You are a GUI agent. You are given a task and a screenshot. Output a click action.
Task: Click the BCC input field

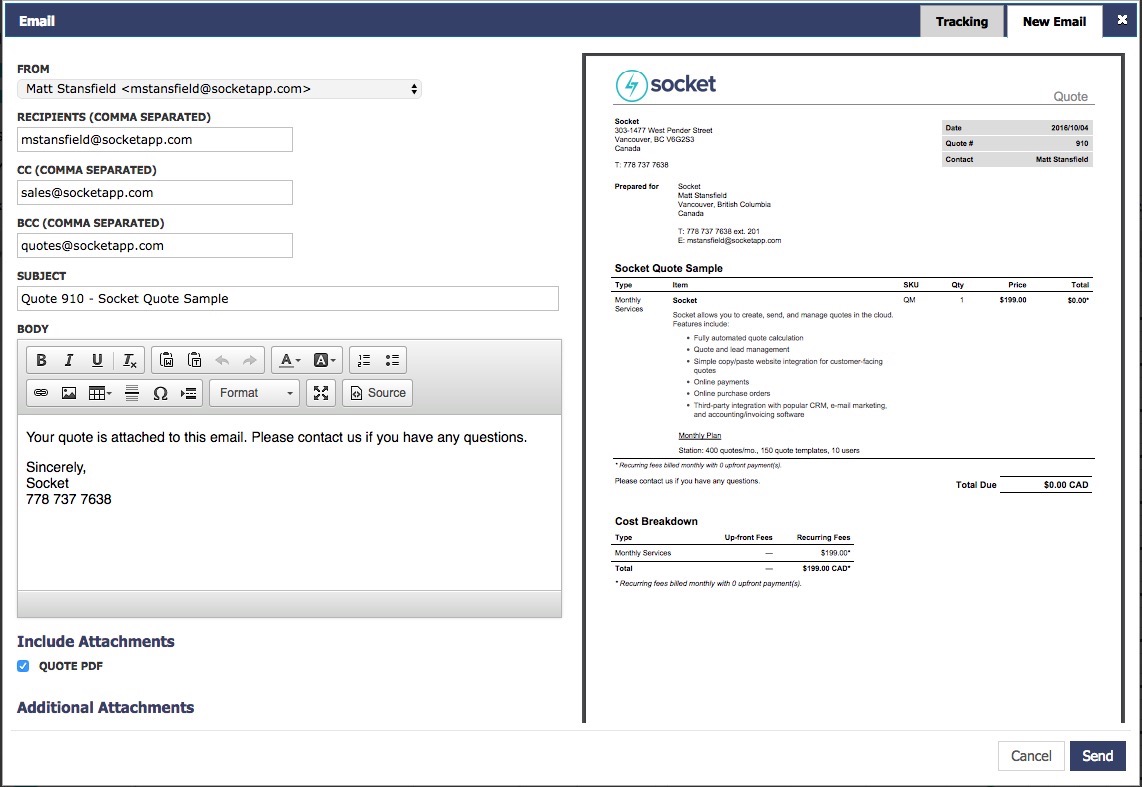click(x=155, y=246)
